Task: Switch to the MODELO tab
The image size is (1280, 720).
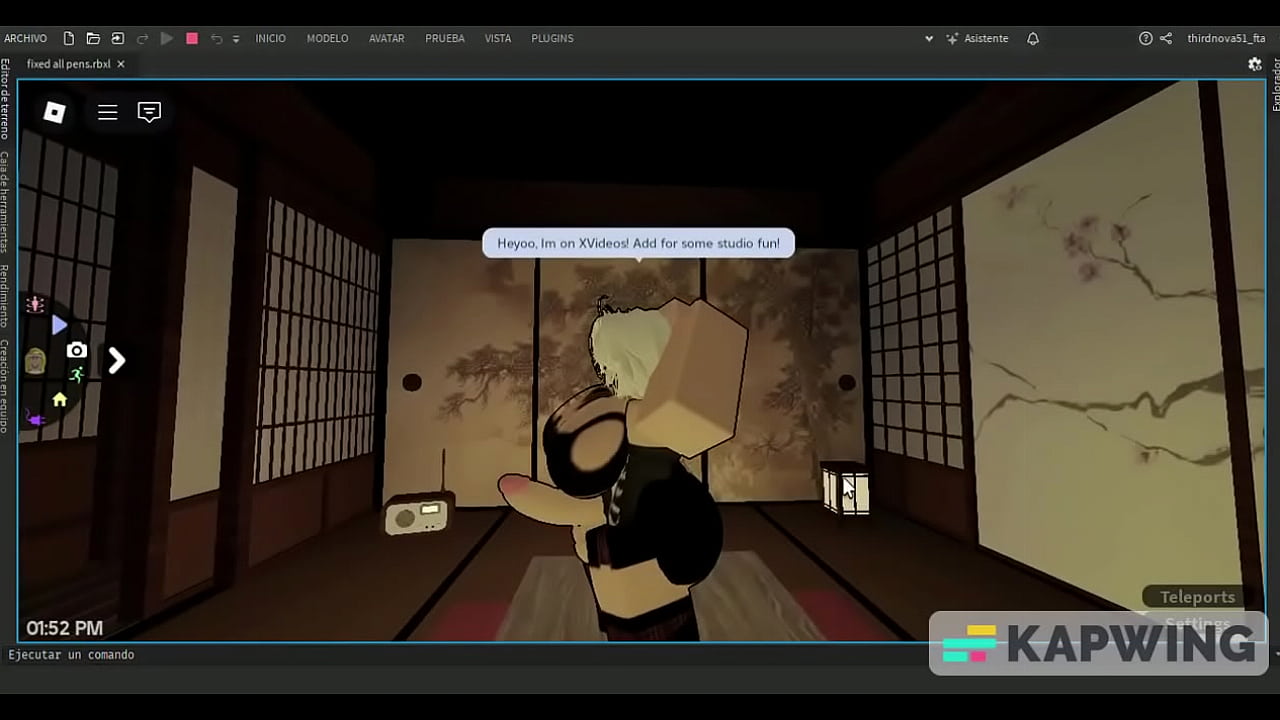Action: [x=327, y=38]
